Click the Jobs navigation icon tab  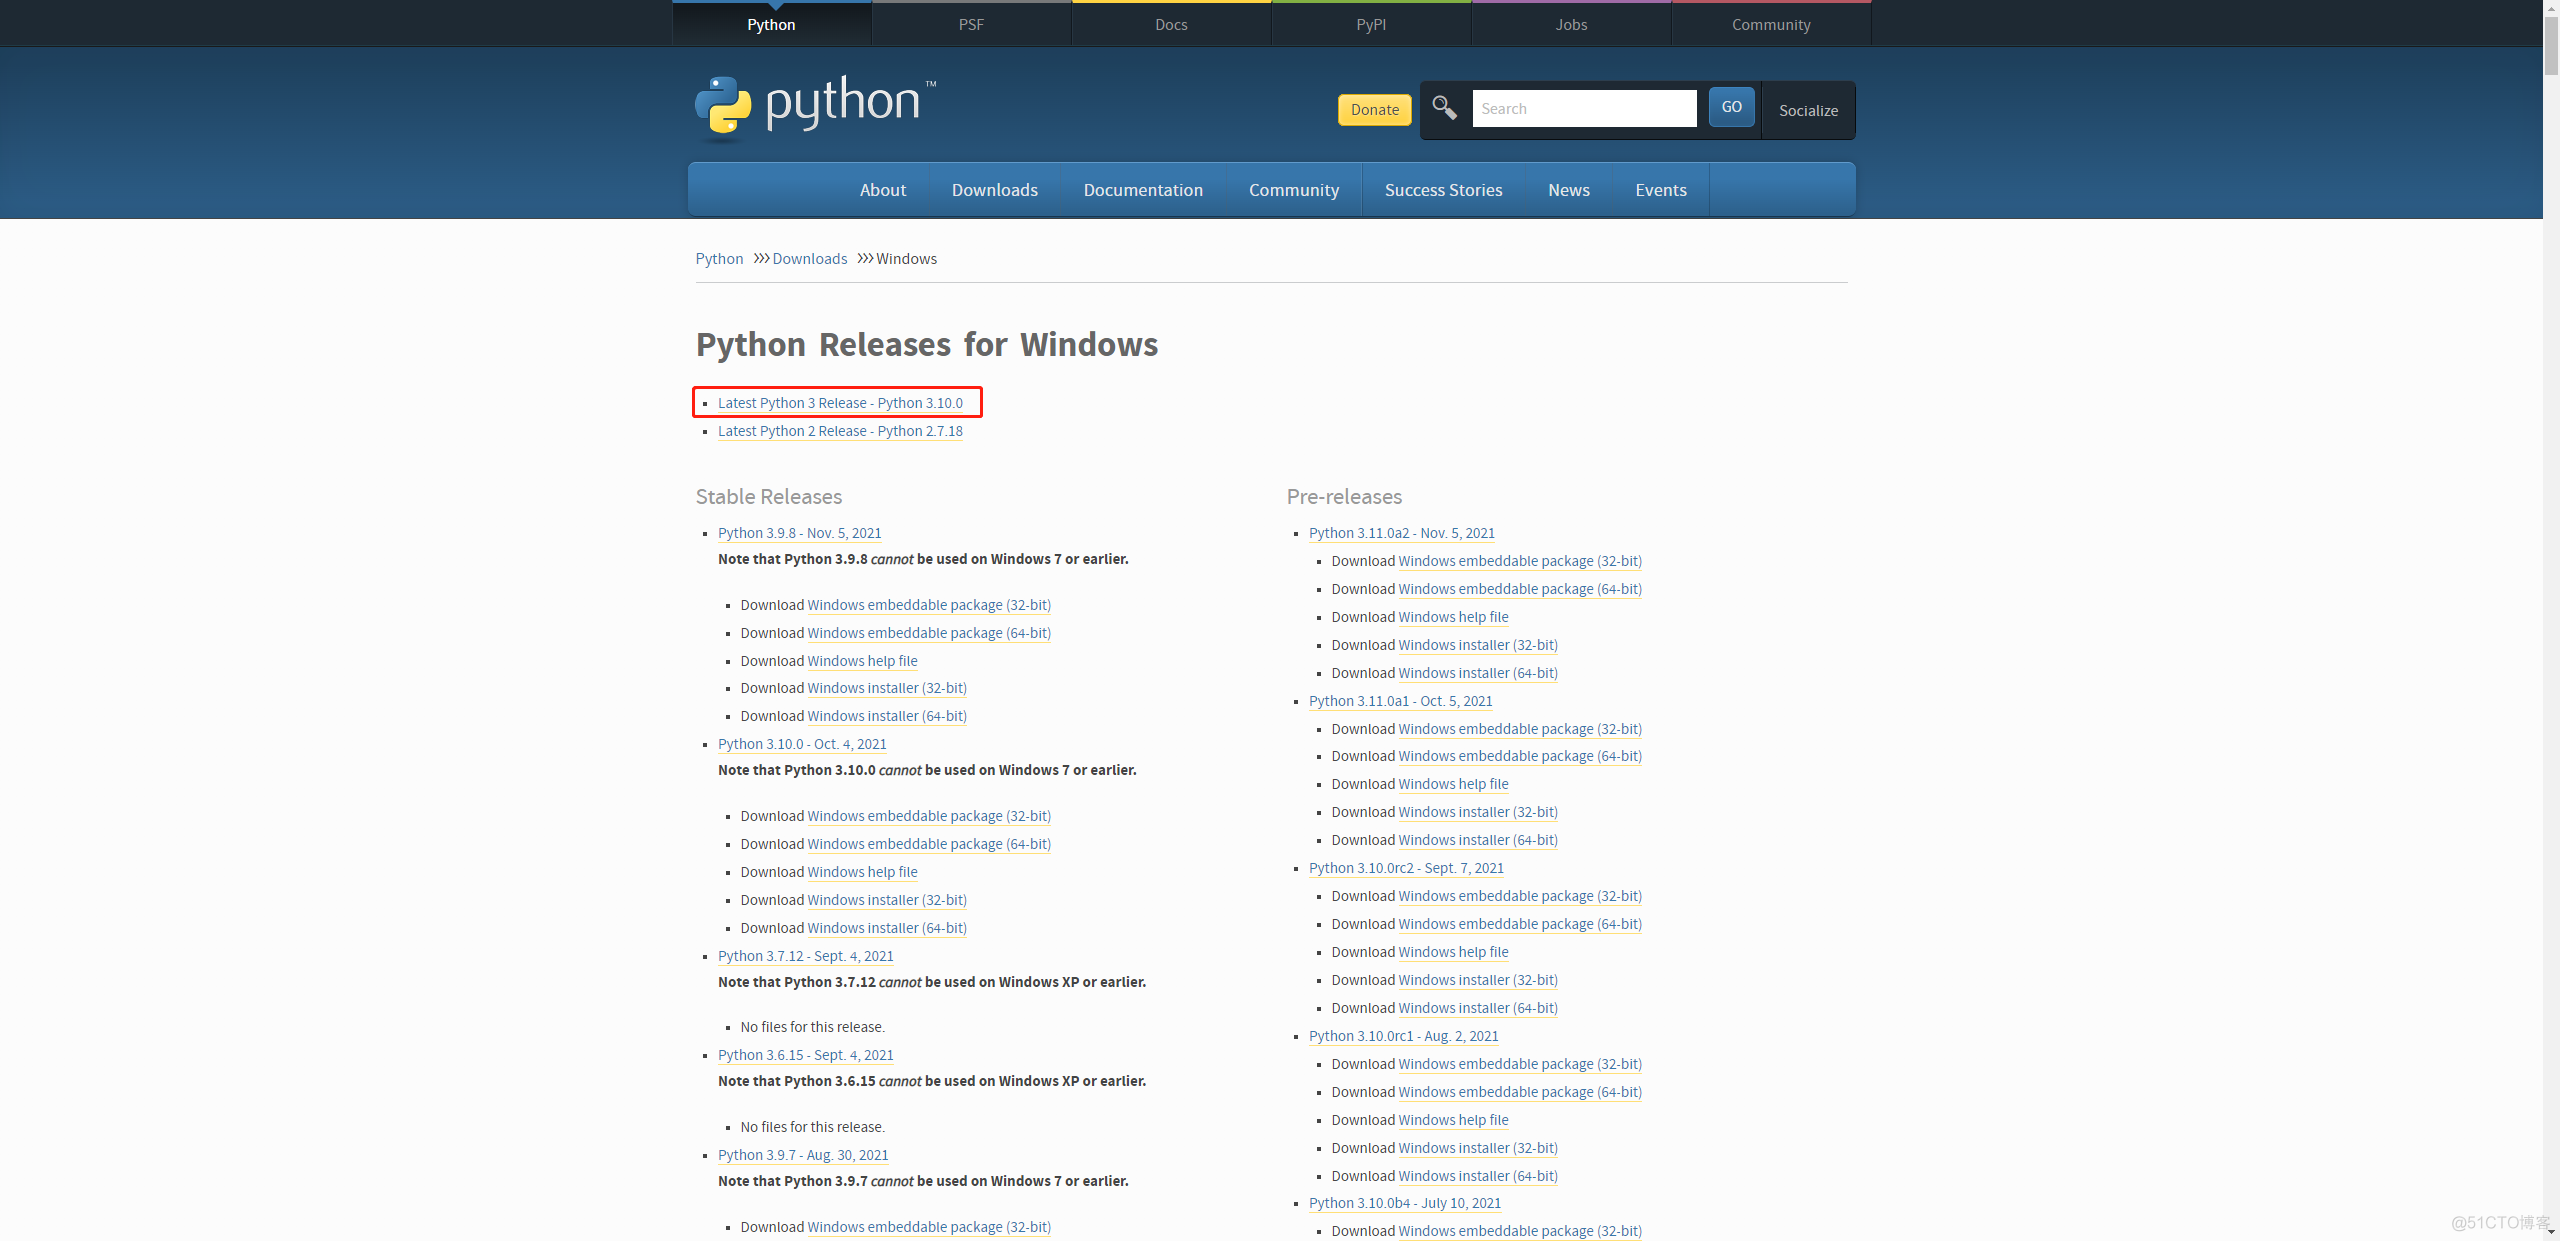pos(1569,23)
